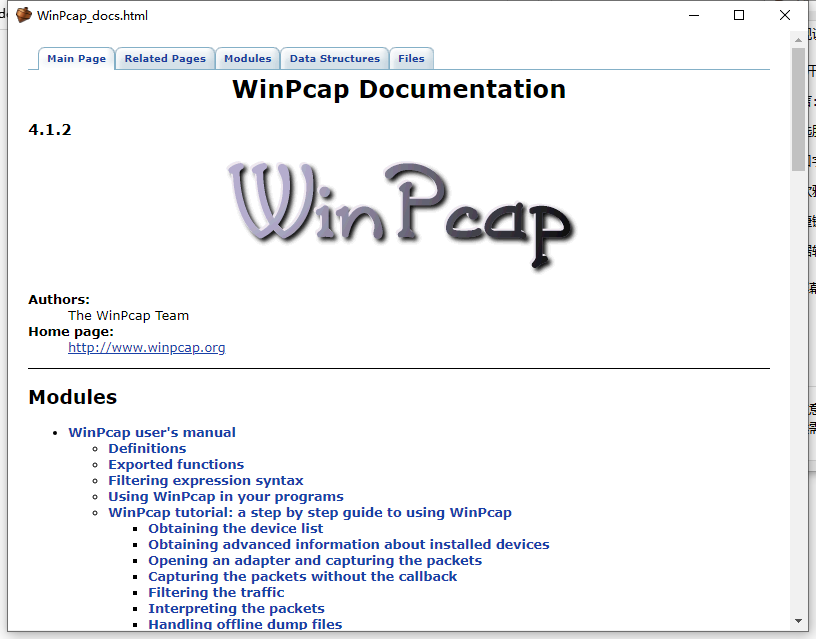Screen dimensions: 816x639
Task: Click the version text 4.1.2
Action: tap(50, 130)
